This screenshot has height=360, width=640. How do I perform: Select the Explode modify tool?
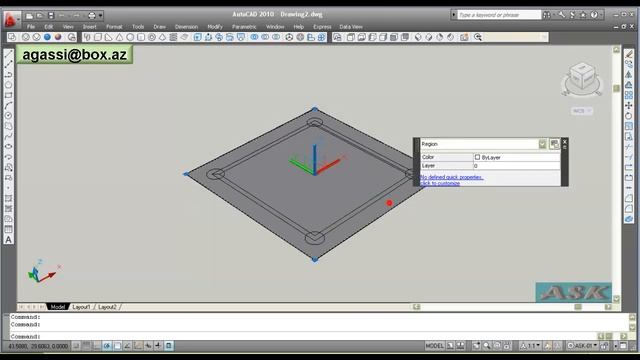[x=629, y=219]
